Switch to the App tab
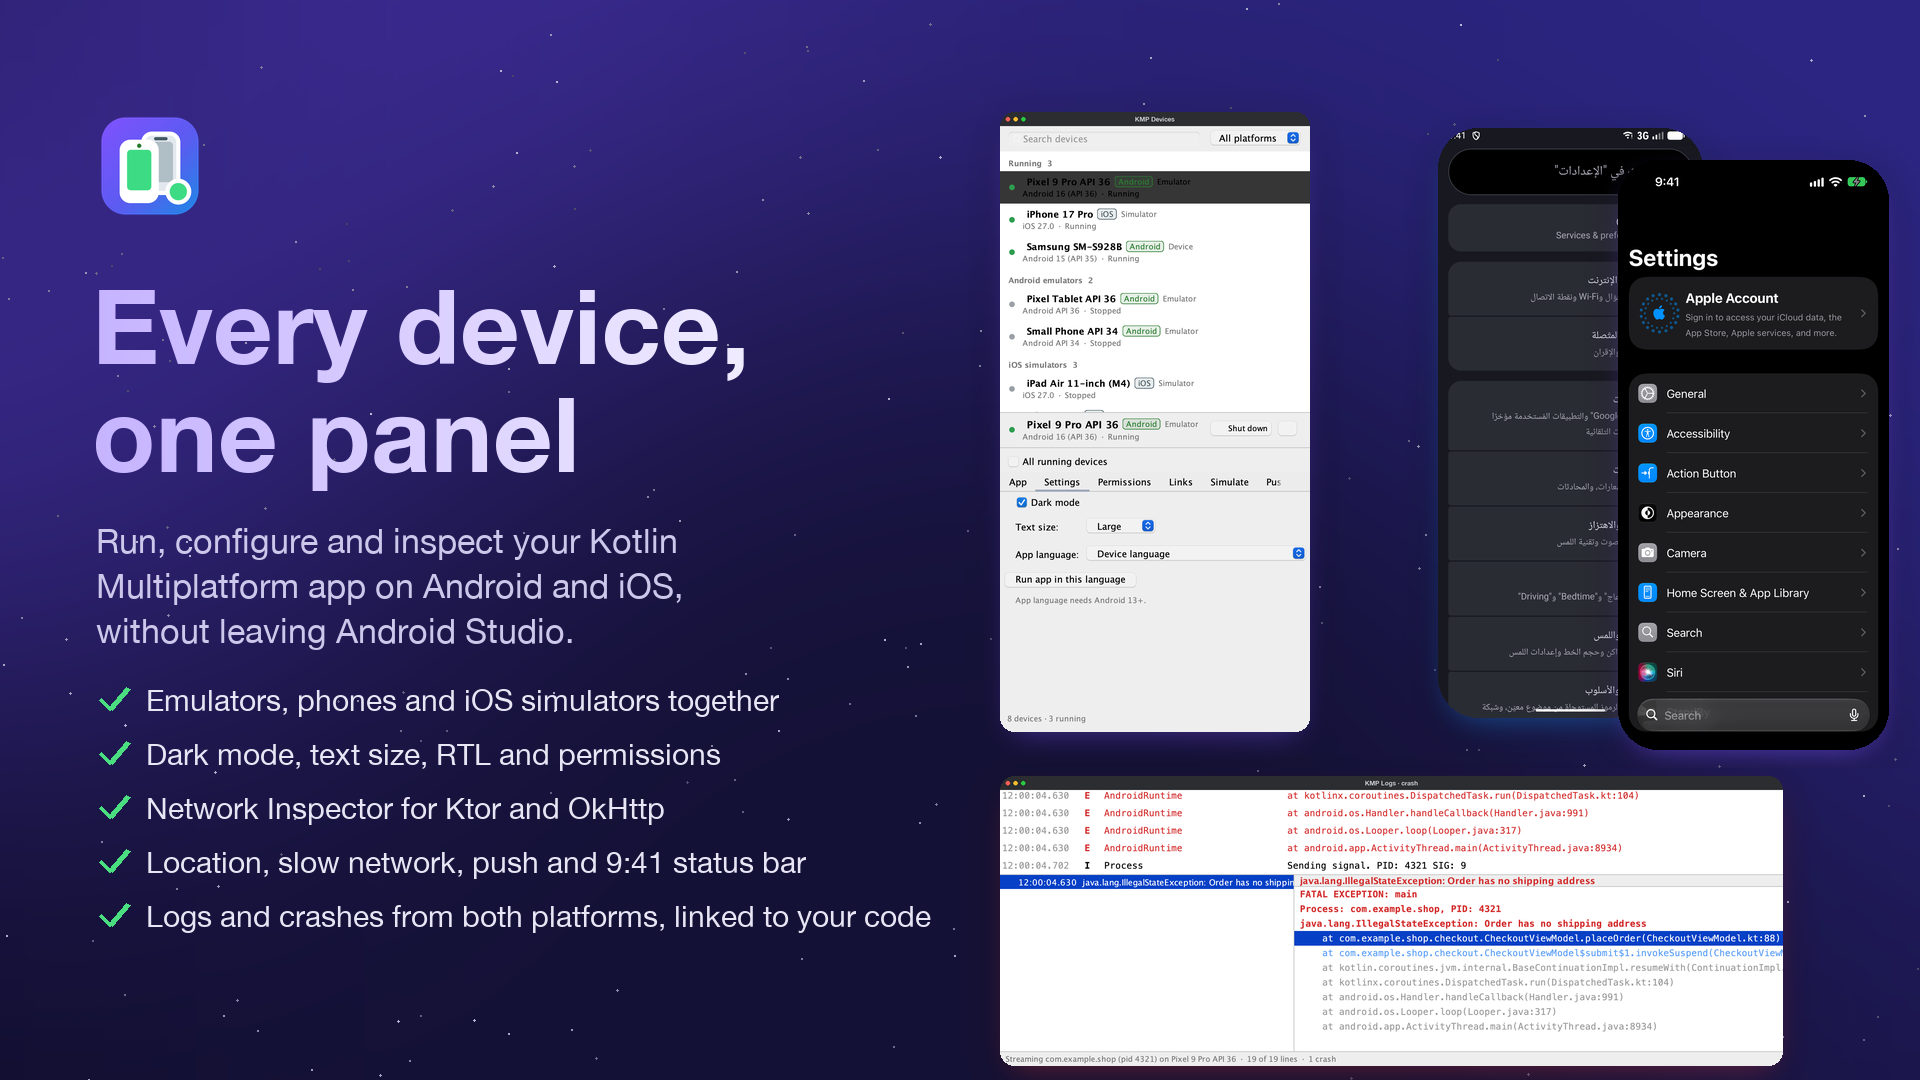 pyautogui.click(x=1018, y=482)
